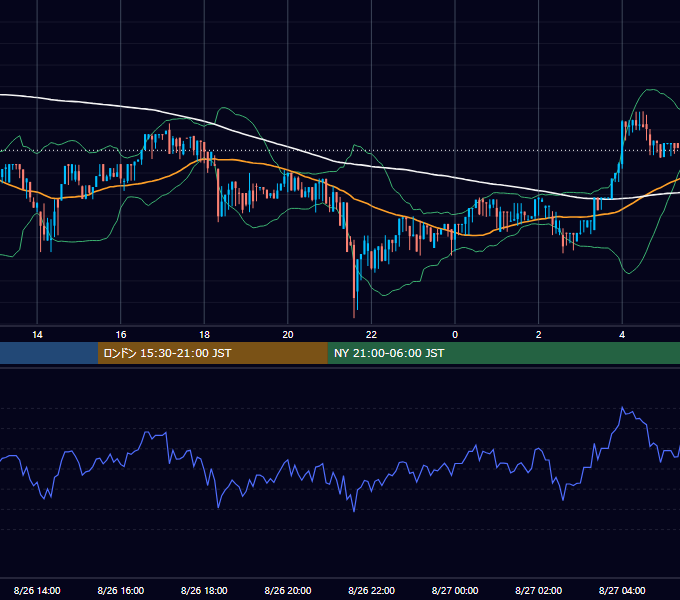Click the 14 hour label on price chart axis
This screenshot has height=600, width=680.
(37, 335)
